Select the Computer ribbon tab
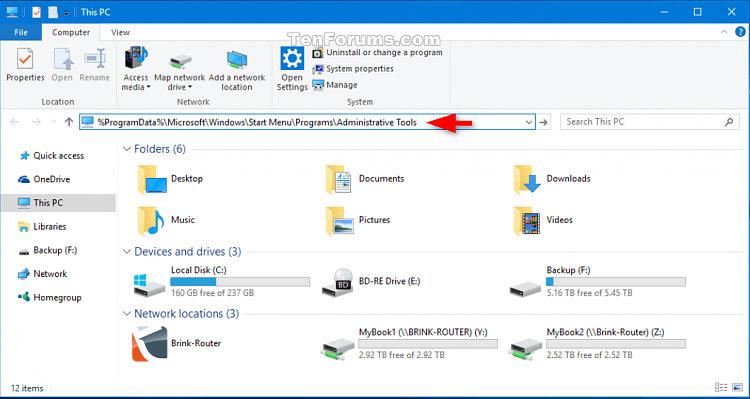 [x=71, y=33]
